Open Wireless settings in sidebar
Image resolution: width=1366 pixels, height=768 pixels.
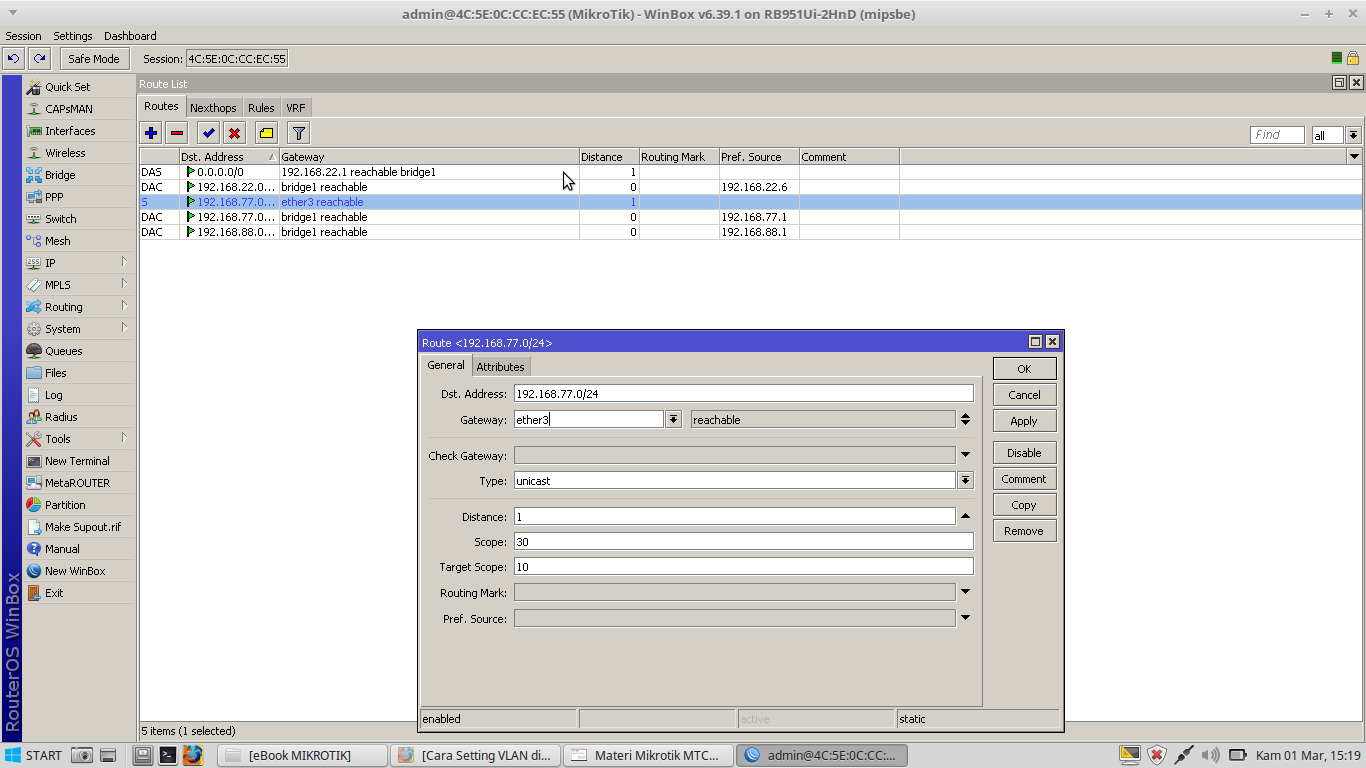click(79, 153)
